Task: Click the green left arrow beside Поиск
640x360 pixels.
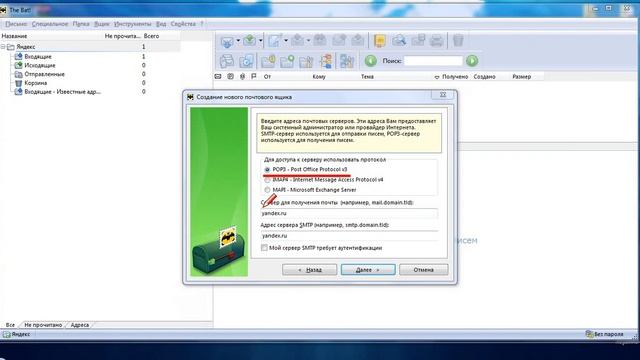Action: click(x=371, y=61)
